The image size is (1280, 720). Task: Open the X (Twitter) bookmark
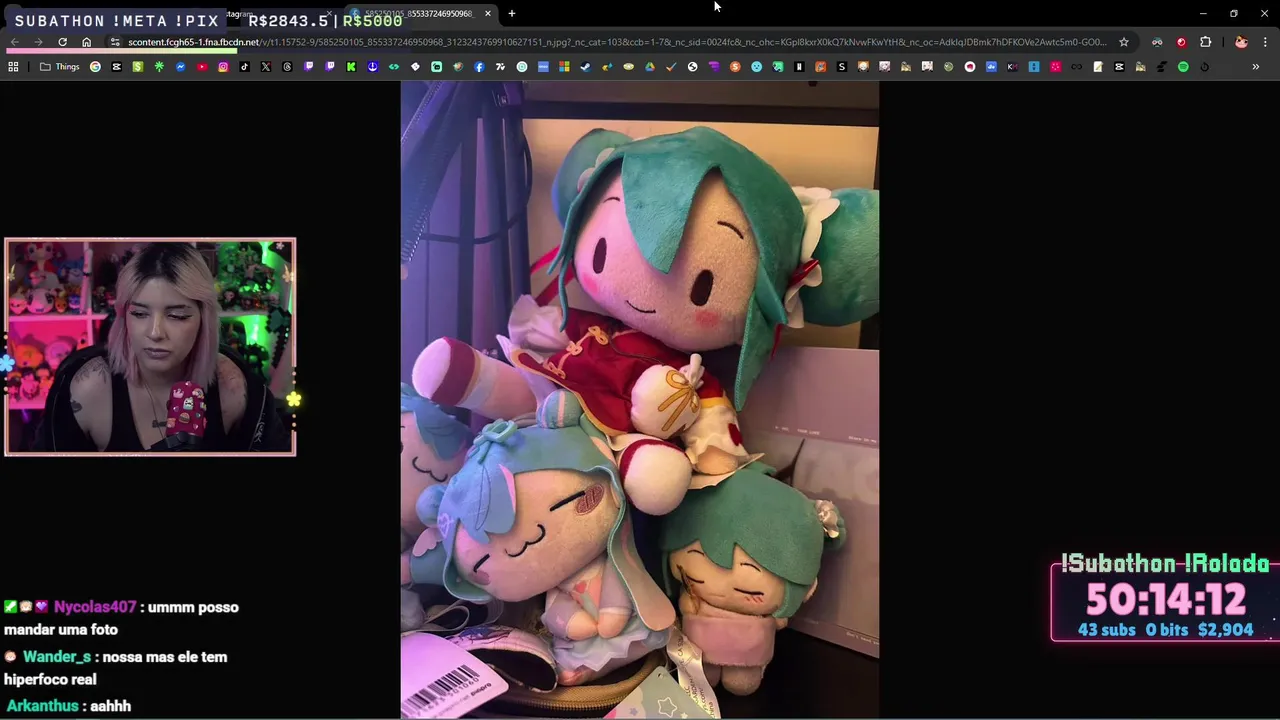(x=266, y=67)
